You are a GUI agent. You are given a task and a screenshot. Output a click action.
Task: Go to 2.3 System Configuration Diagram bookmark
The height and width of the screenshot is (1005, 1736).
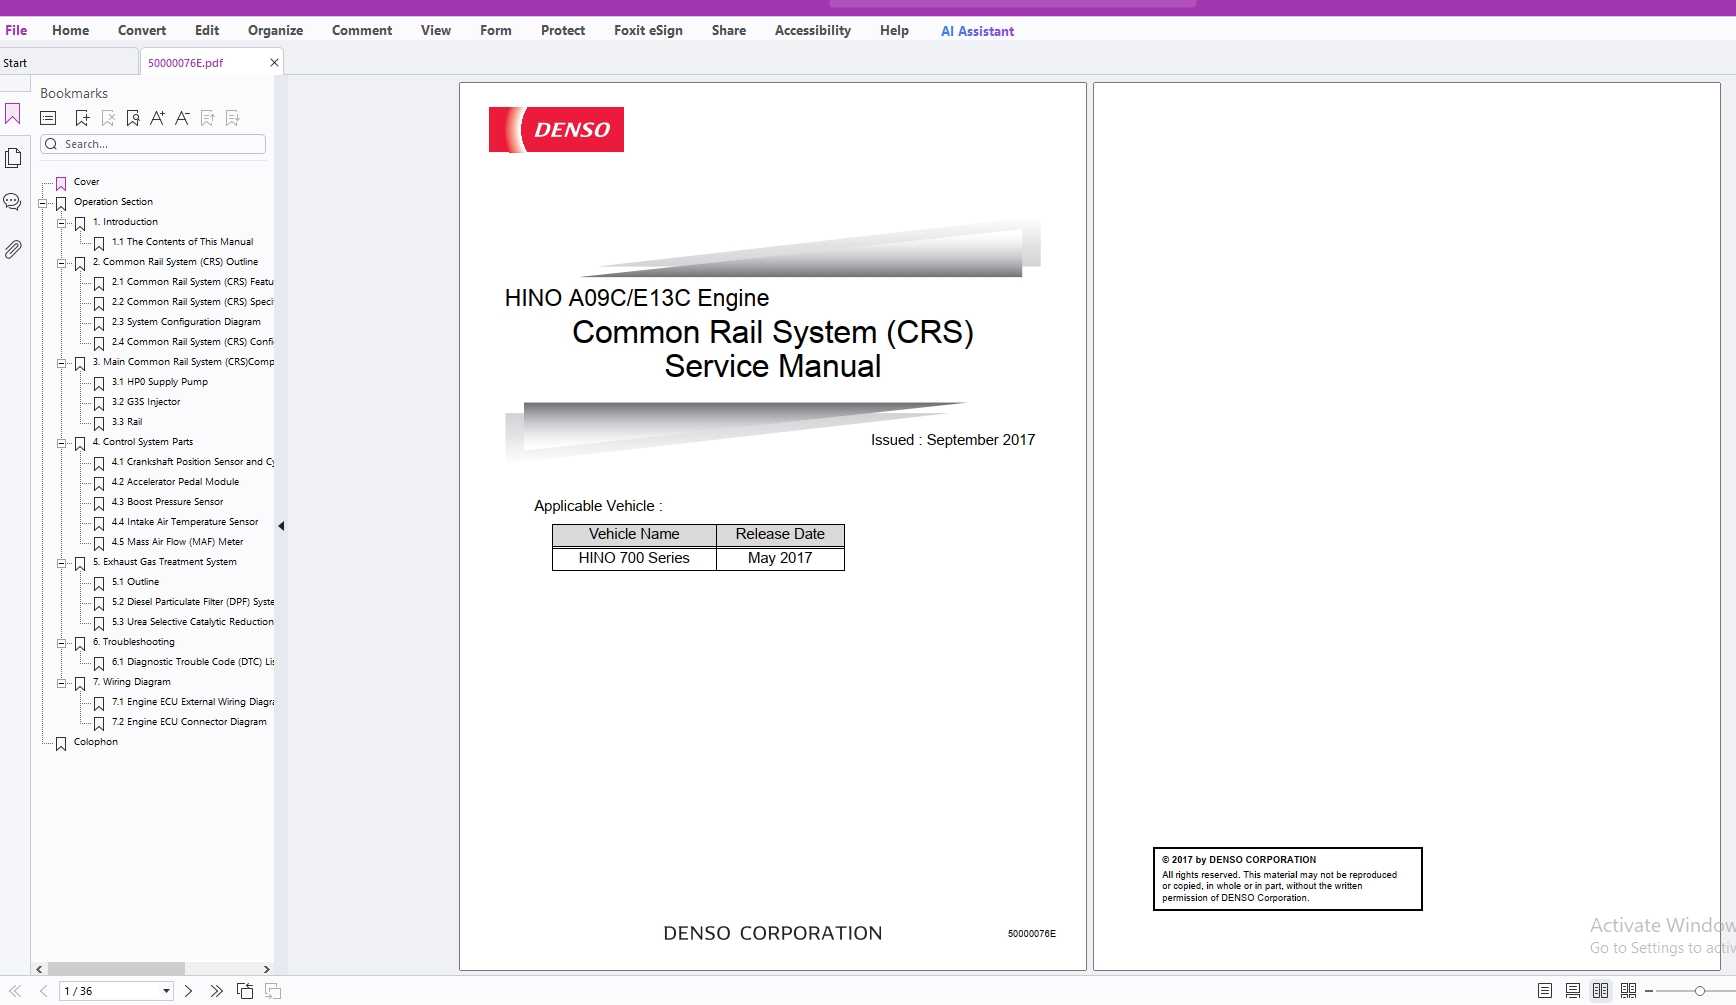(x=186, y=322)
